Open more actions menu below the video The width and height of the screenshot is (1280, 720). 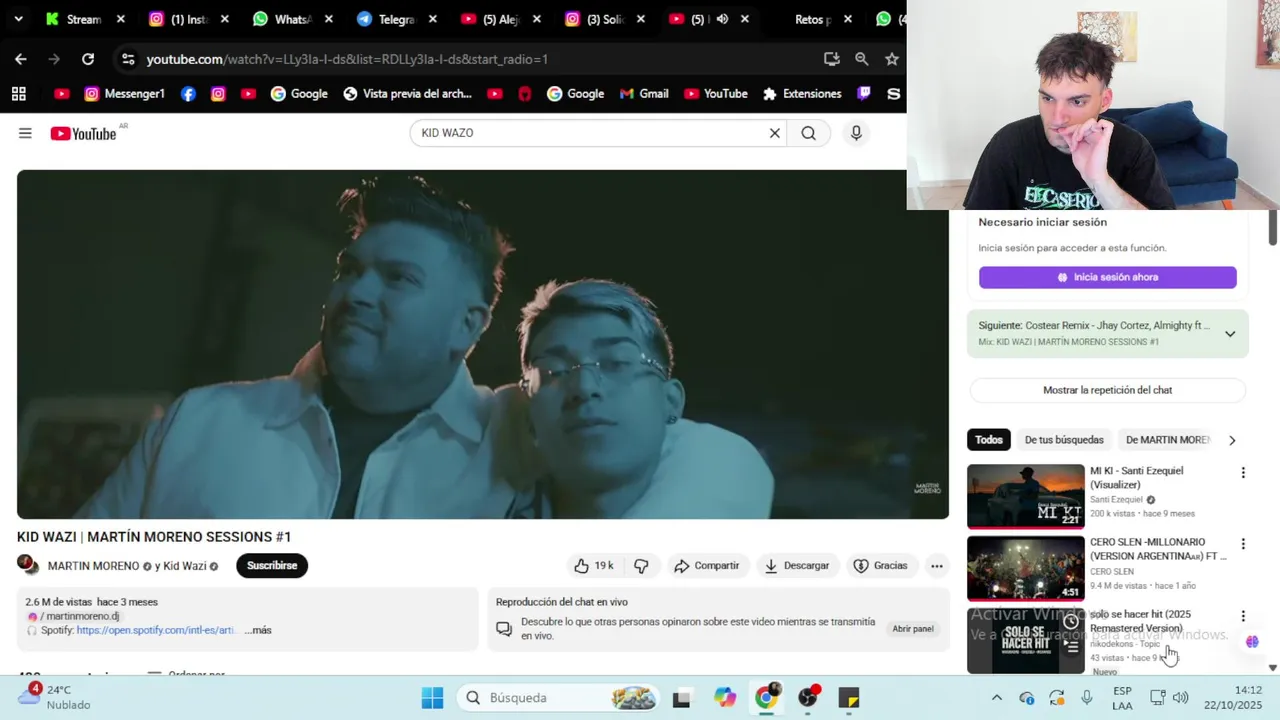[937, 566]
